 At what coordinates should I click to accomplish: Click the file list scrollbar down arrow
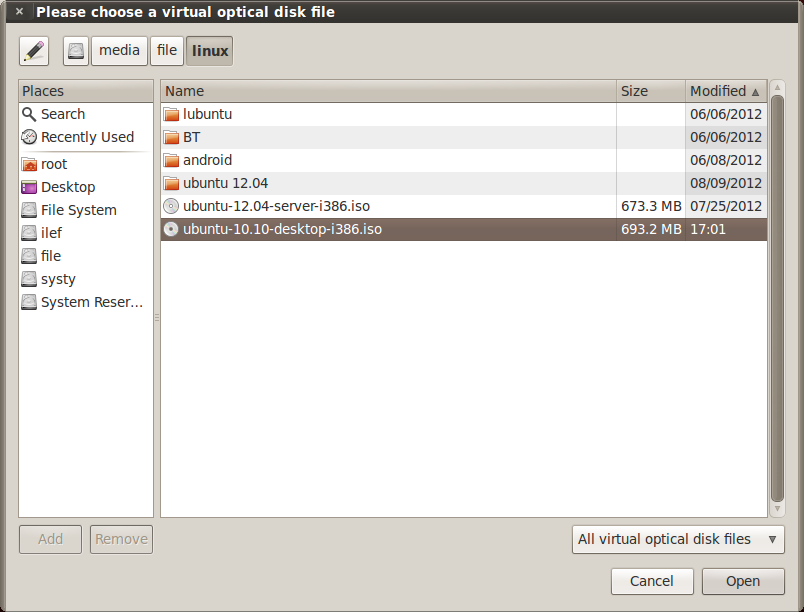tap(777, 510)
